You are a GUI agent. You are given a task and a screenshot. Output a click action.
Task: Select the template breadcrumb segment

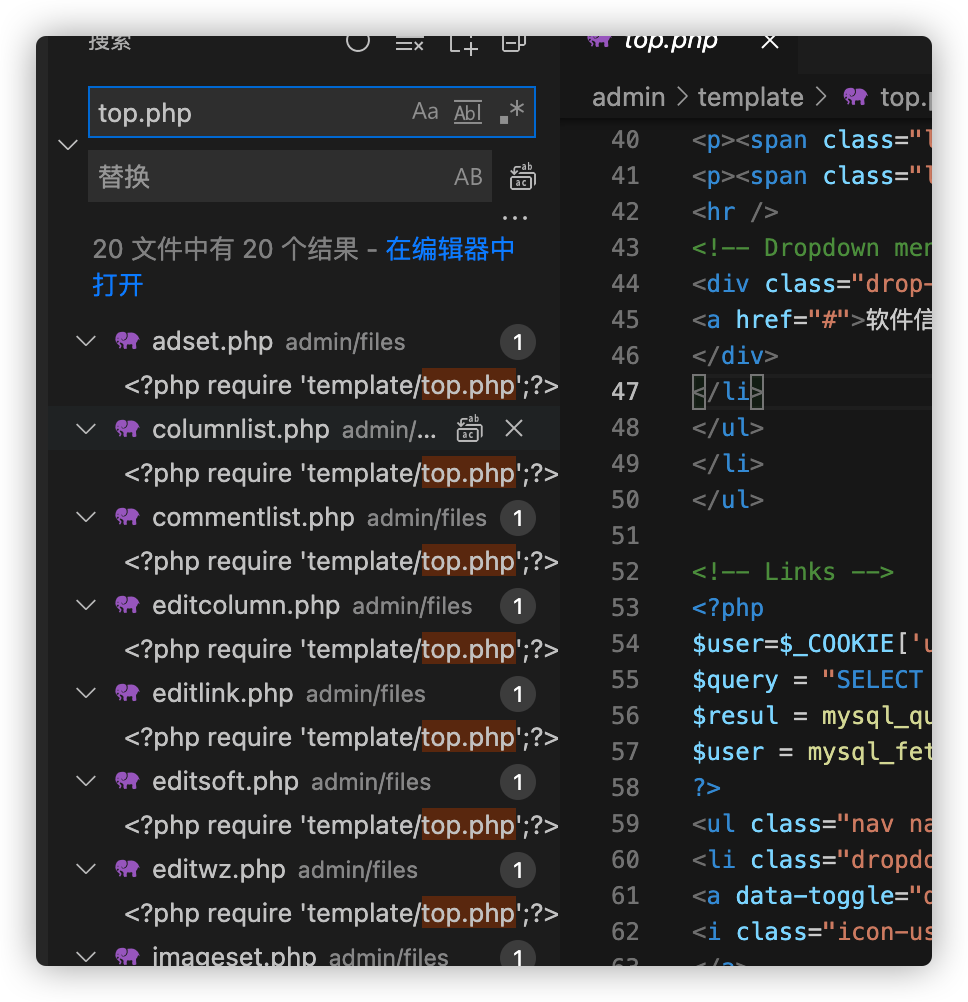coord(750,97)
